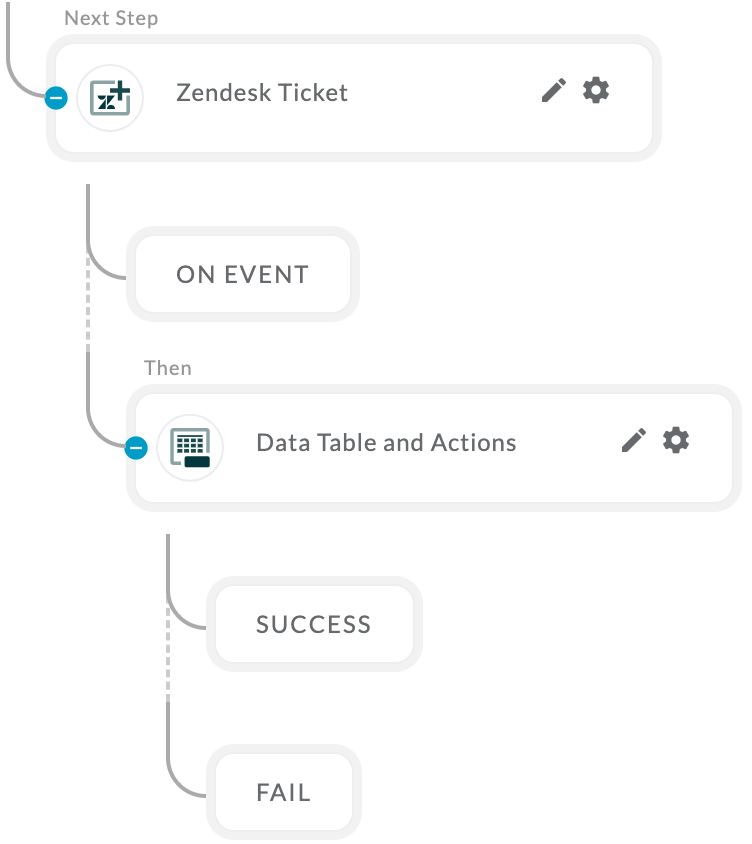Select the FAIL outcome box
The image size is (752, 844).
click(x=284, y=792)
